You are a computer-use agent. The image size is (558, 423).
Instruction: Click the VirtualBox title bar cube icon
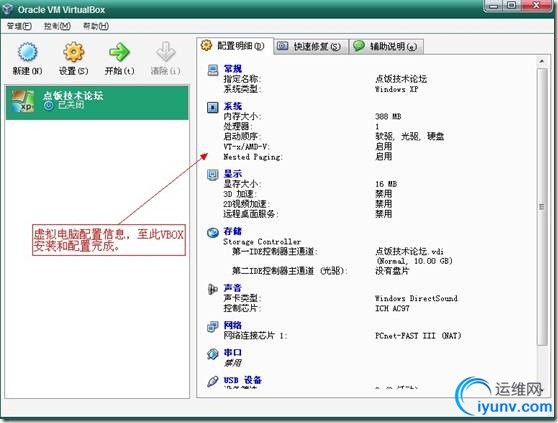coord(8,10)
